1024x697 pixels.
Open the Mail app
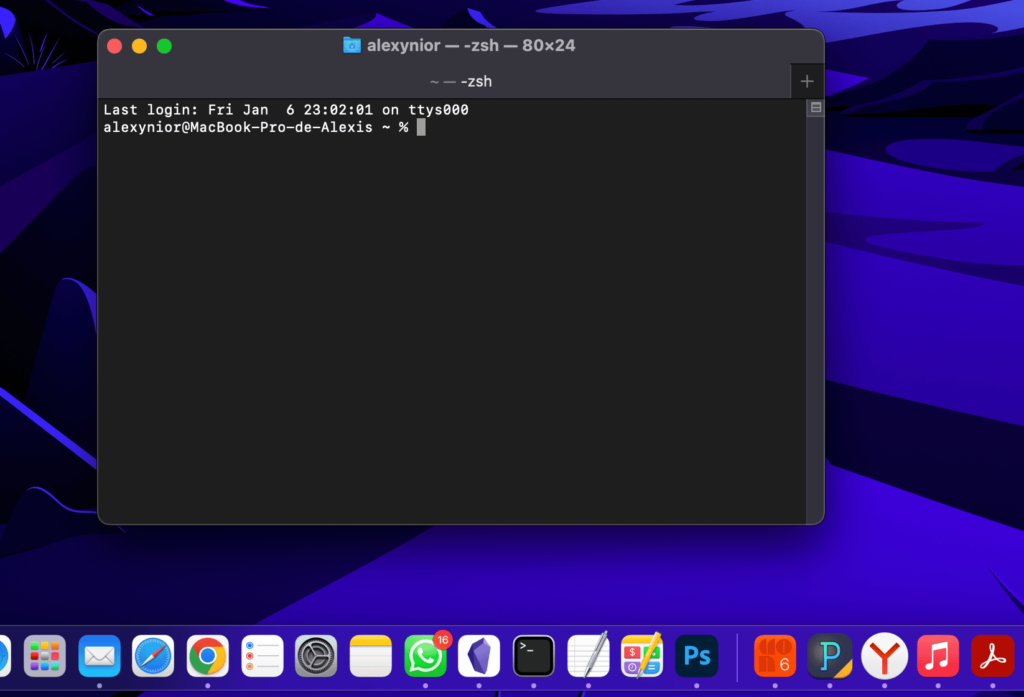(99, 657)
